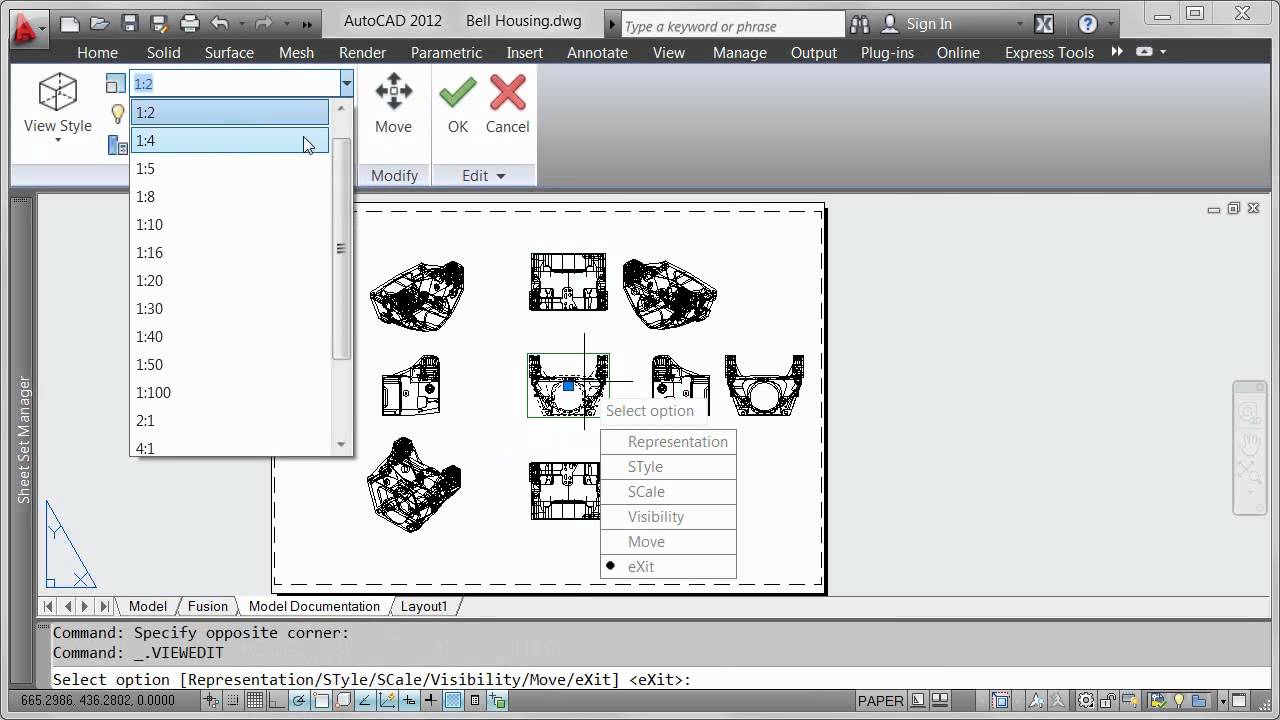Click the red Cancel X icon

[507, 92]
